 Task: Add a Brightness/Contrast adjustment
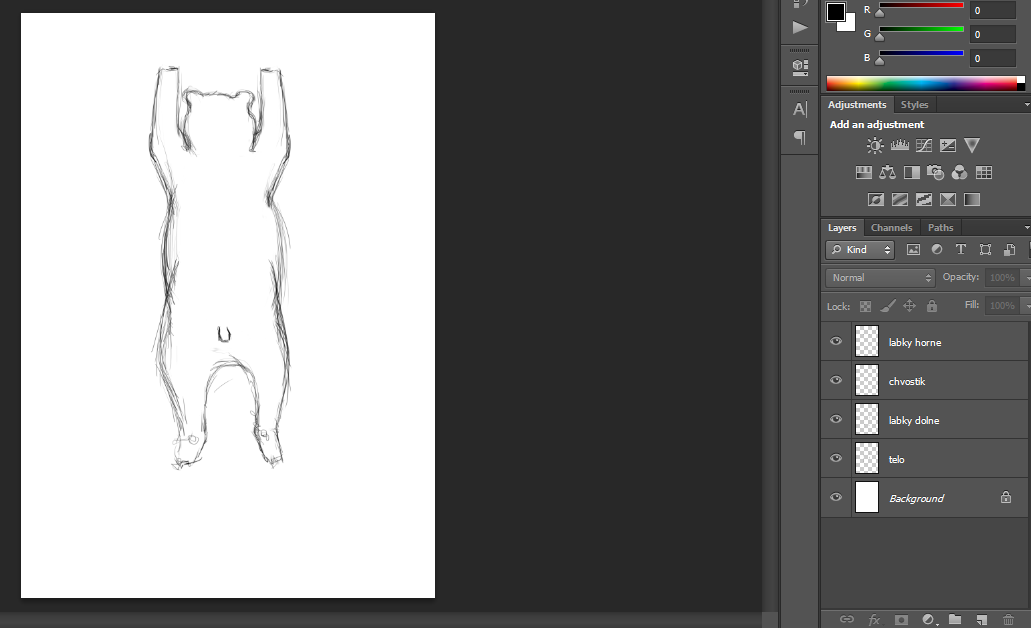(875, 146)
